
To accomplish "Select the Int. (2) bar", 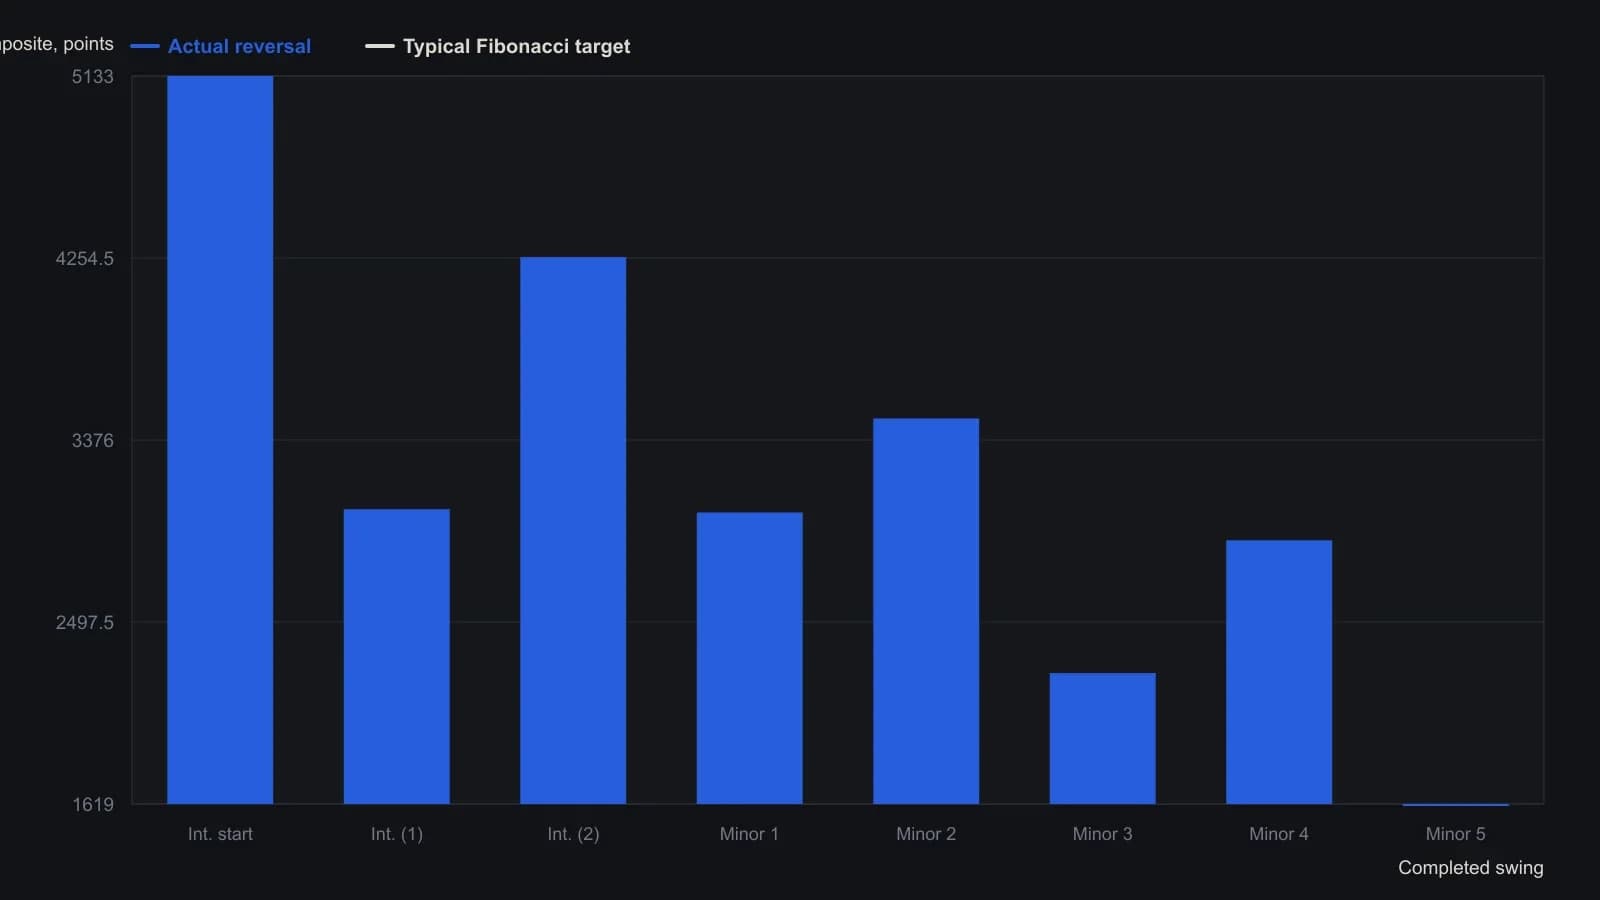I will pyautogui.click(x=573, y=530).
